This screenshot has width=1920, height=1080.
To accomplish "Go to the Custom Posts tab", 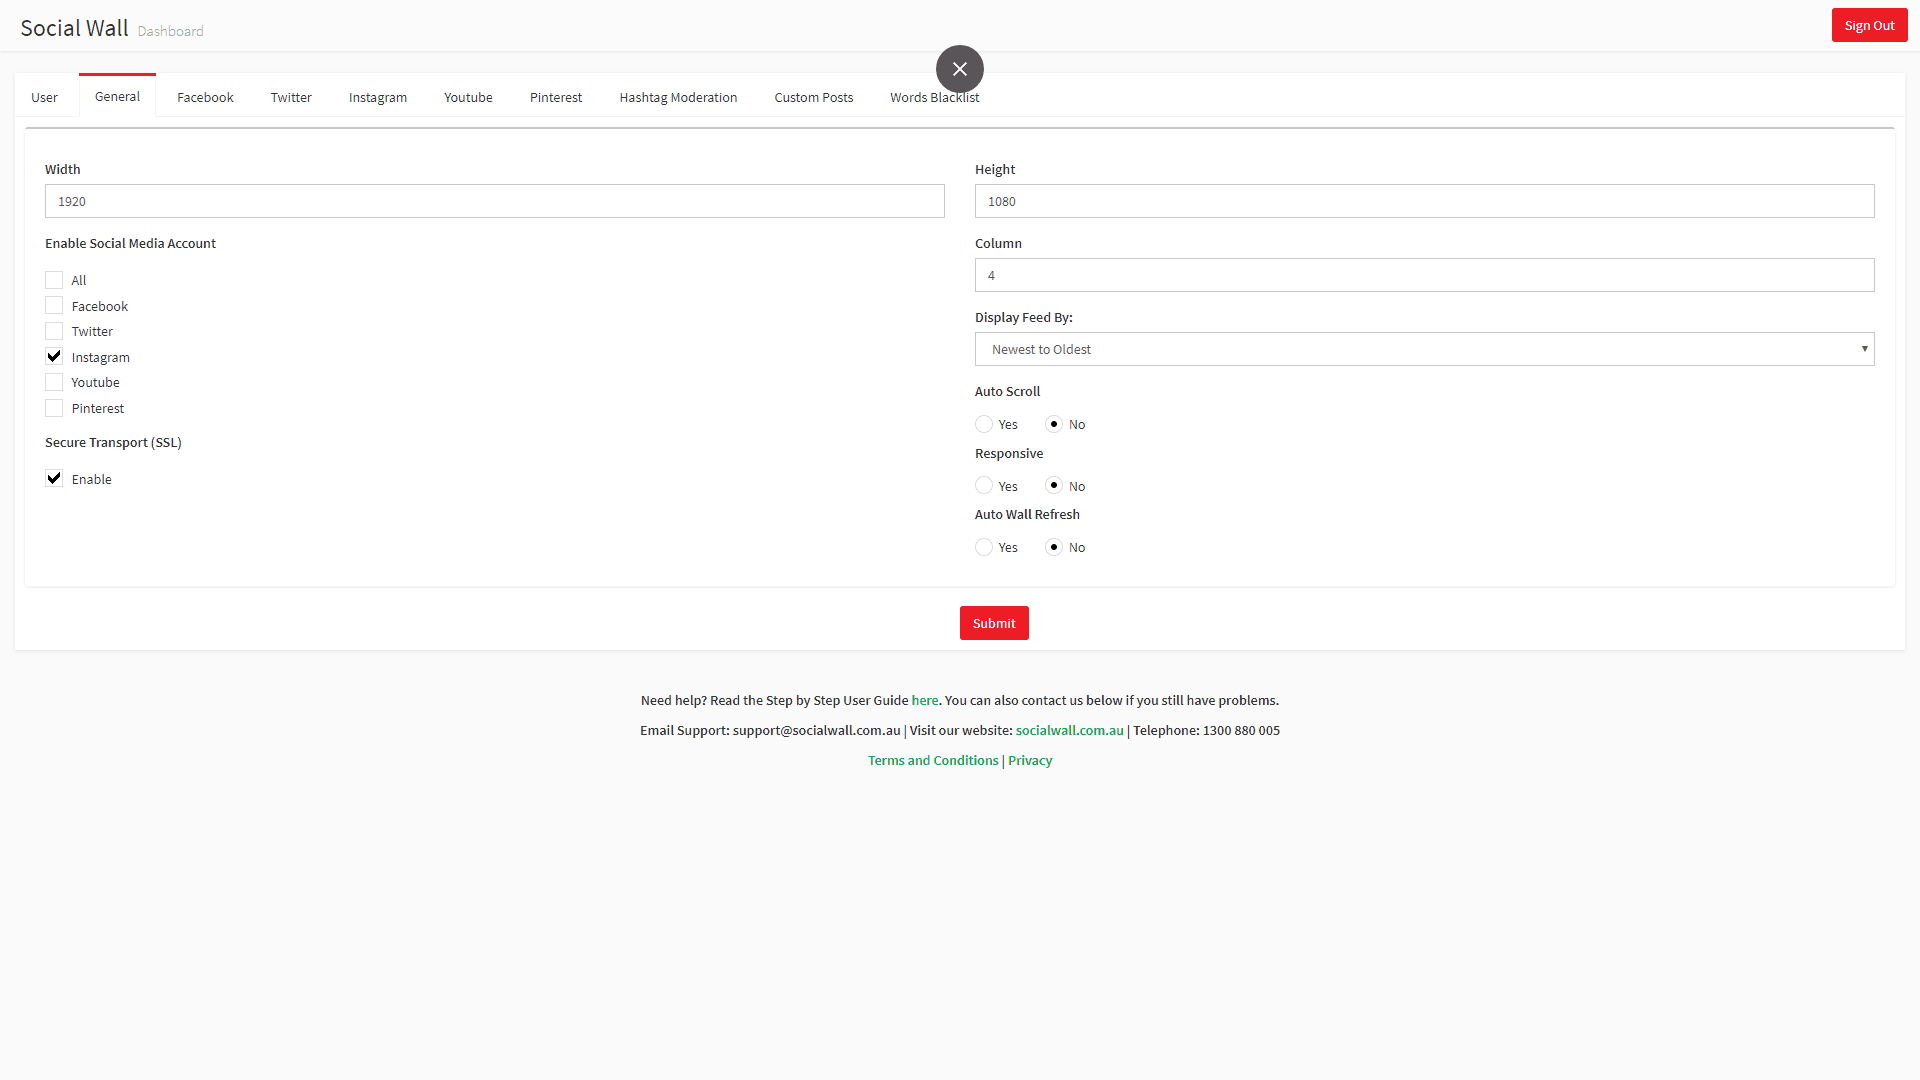I will (813, 97).
